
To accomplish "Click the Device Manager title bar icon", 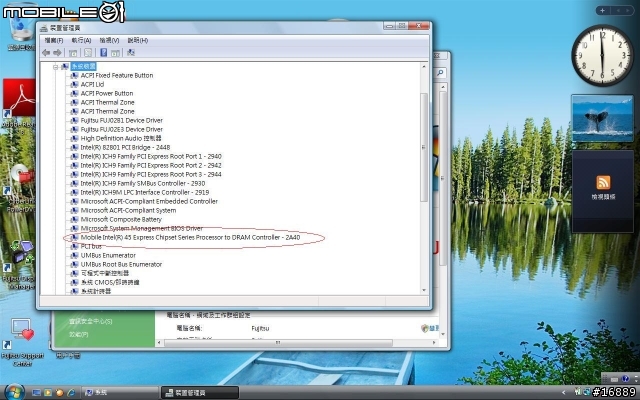I will pos(44,28).
